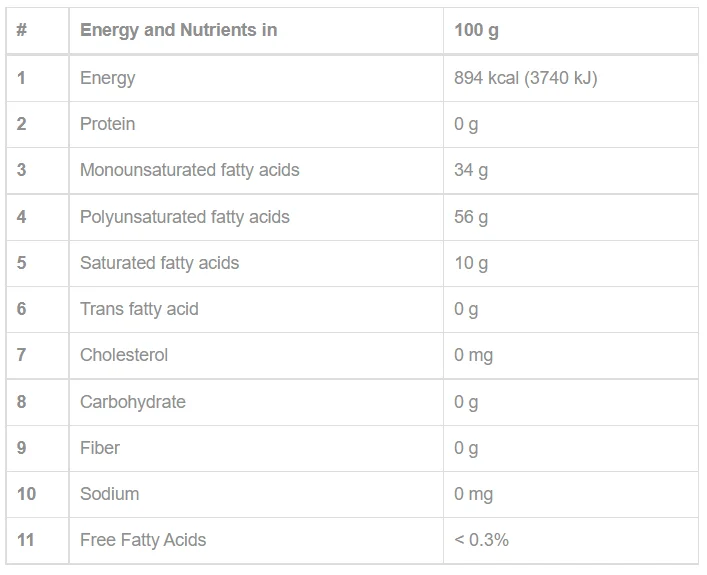Click the '< 0.3%' value cell
The height and width of the screenshot is (575, 707).
(571, 540)
